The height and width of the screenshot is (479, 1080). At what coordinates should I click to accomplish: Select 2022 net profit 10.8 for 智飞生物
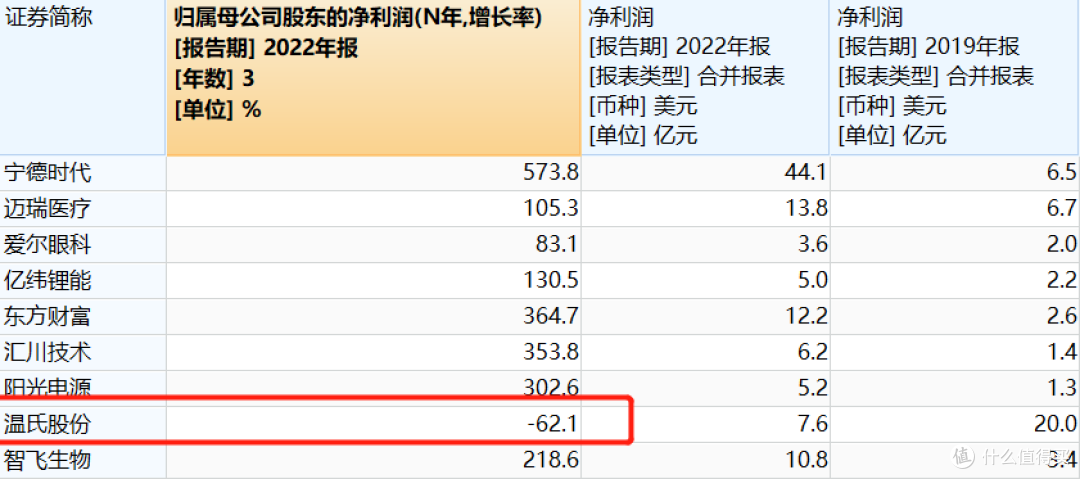click(705, 460)
